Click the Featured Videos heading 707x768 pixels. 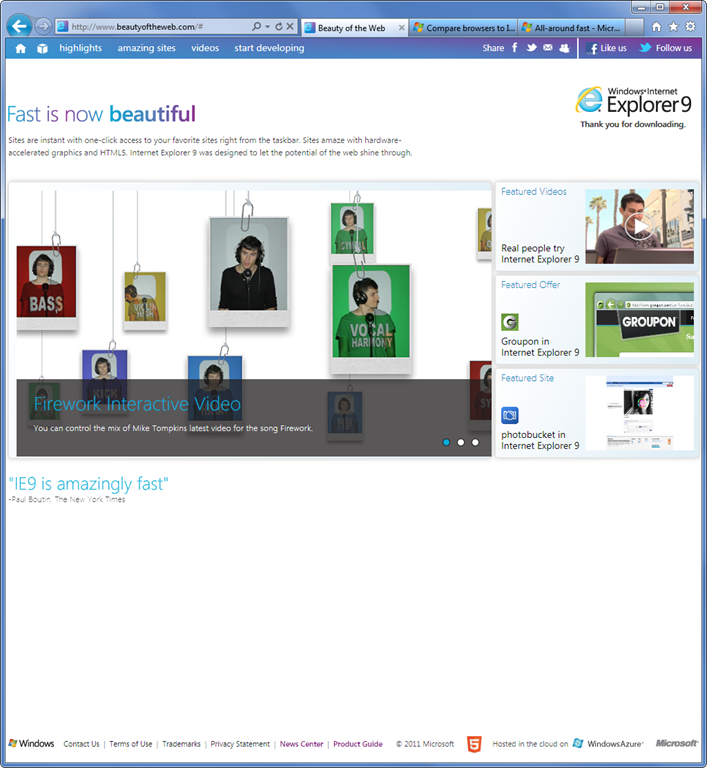[x=534, y=192]
